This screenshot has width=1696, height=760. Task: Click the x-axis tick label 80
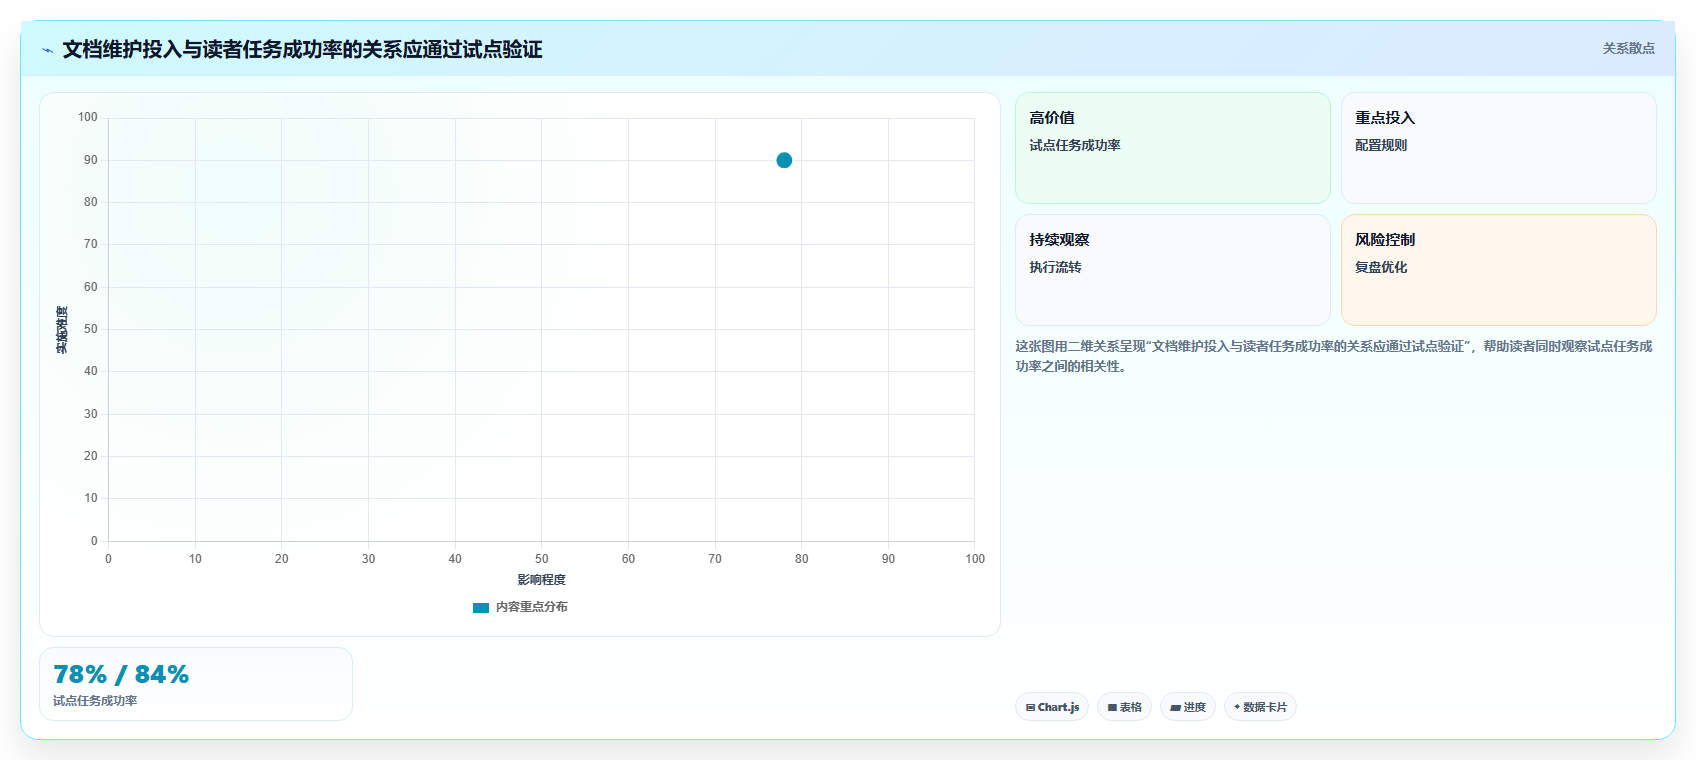click(x=801, y=559)
